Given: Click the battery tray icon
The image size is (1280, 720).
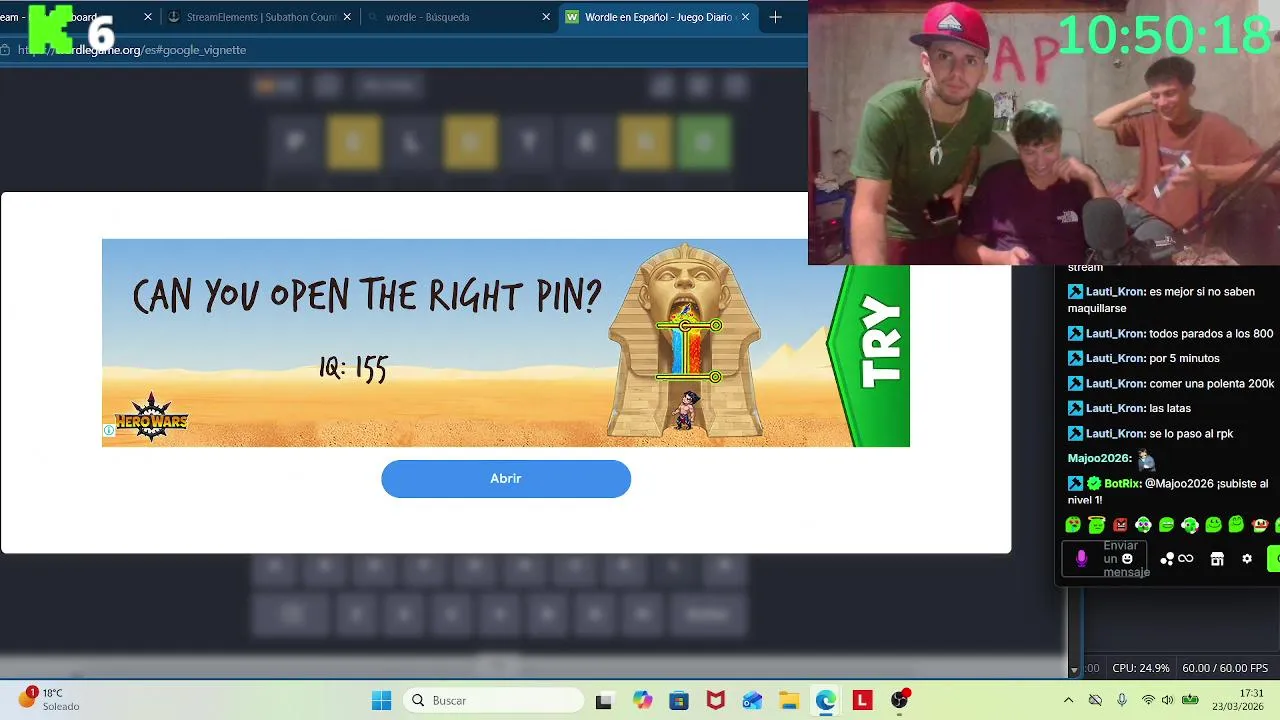Looking at the screenshot, I should pyautogui.click(x=1190, y=700).
